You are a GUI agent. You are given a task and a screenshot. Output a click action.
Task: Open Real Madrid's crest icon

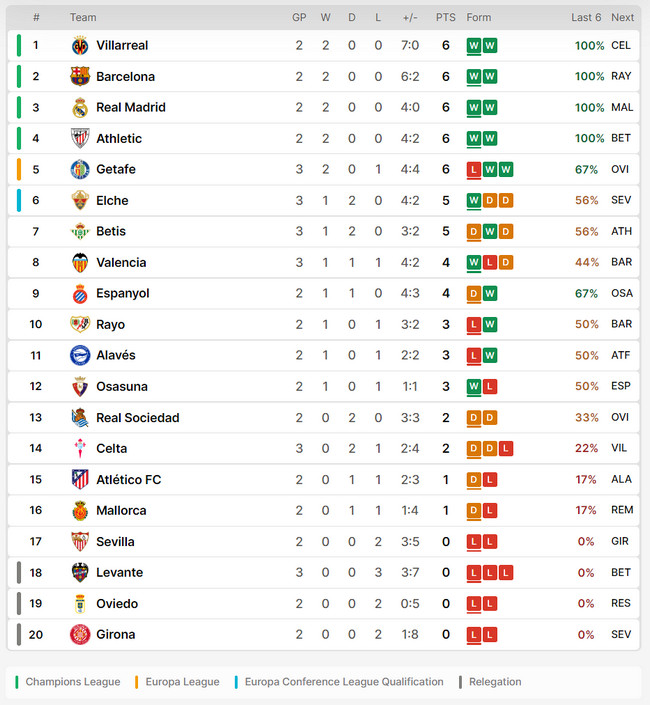[x=80, y=107]
